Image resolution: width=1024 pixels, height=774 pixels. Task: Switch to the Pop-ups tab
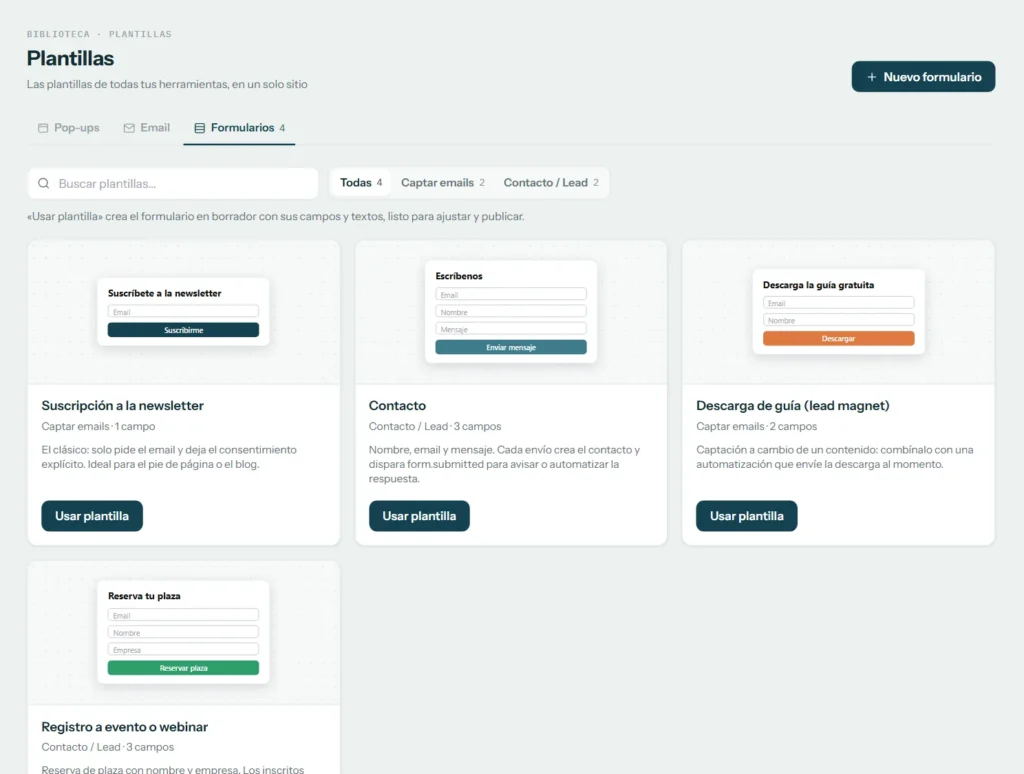tap(69, 128)
